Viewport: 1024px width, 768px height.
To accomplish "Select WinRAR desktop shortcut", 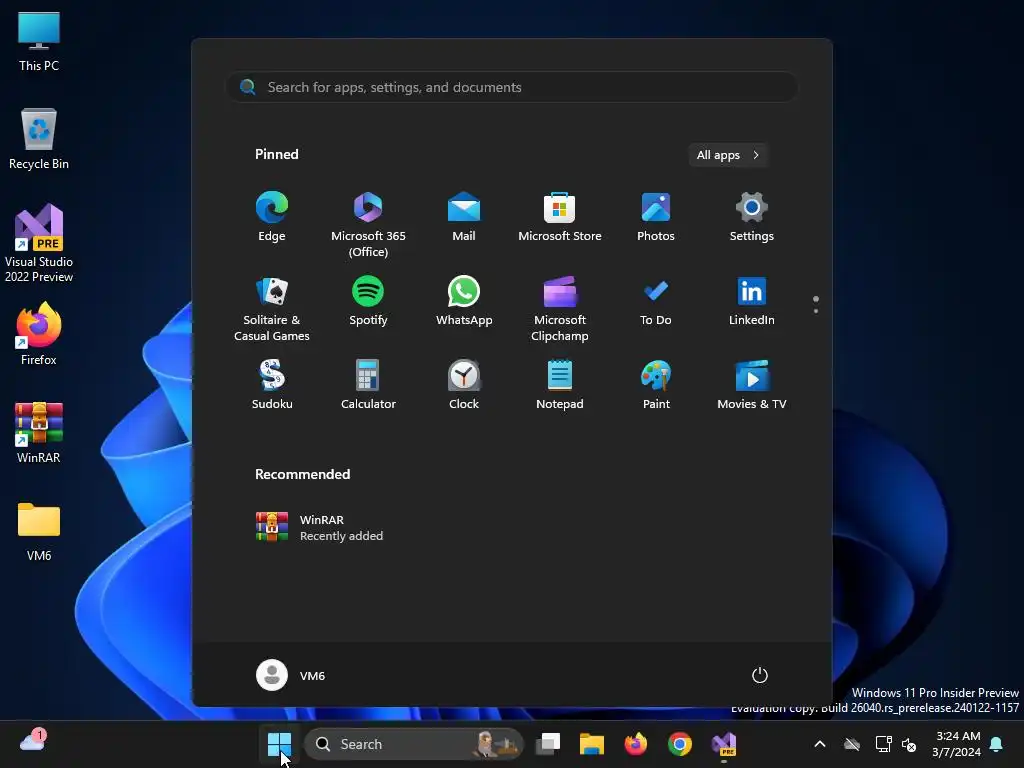I will [39, 432].
